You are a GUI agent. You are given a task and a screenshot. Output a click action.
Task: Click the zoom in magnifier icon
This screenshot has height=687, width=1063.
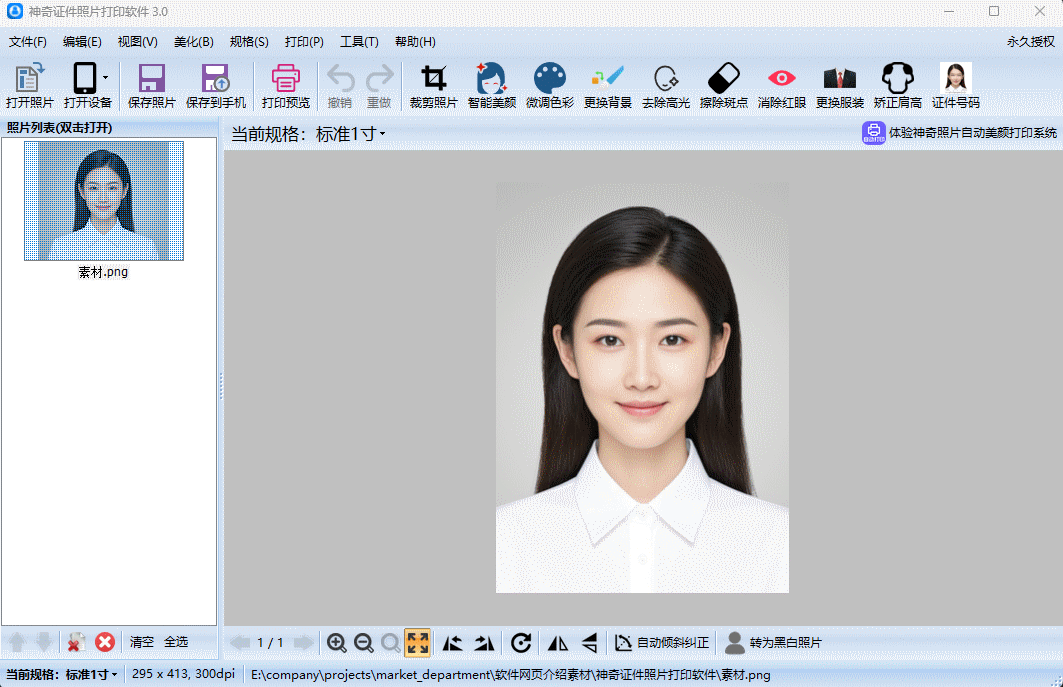(337, 643)
